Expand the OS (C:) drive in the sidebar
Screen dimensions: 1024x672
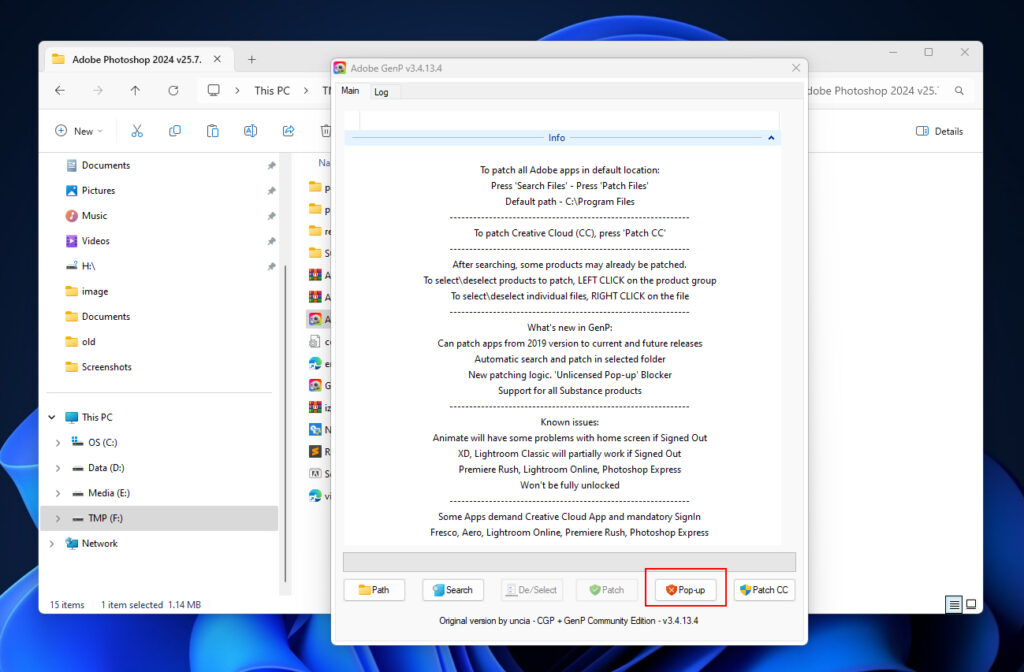pyautogui.click(x=58, y=441)
